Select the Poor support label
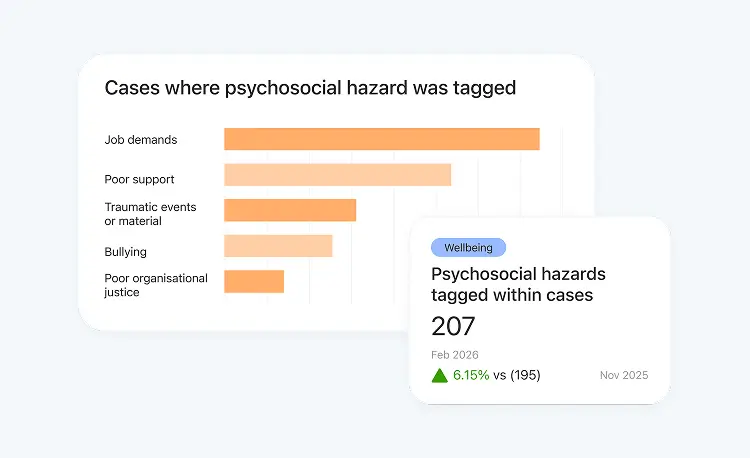This screenshot has height=458, width=750. point(139,179)
